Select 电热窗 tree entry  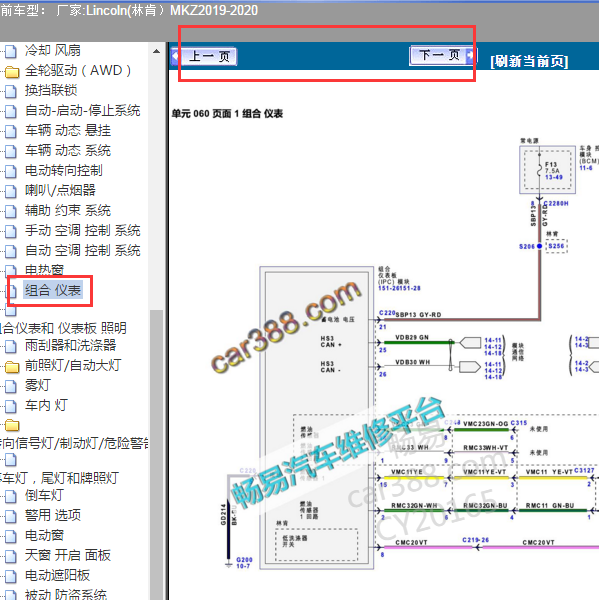(x=44, y=270)
